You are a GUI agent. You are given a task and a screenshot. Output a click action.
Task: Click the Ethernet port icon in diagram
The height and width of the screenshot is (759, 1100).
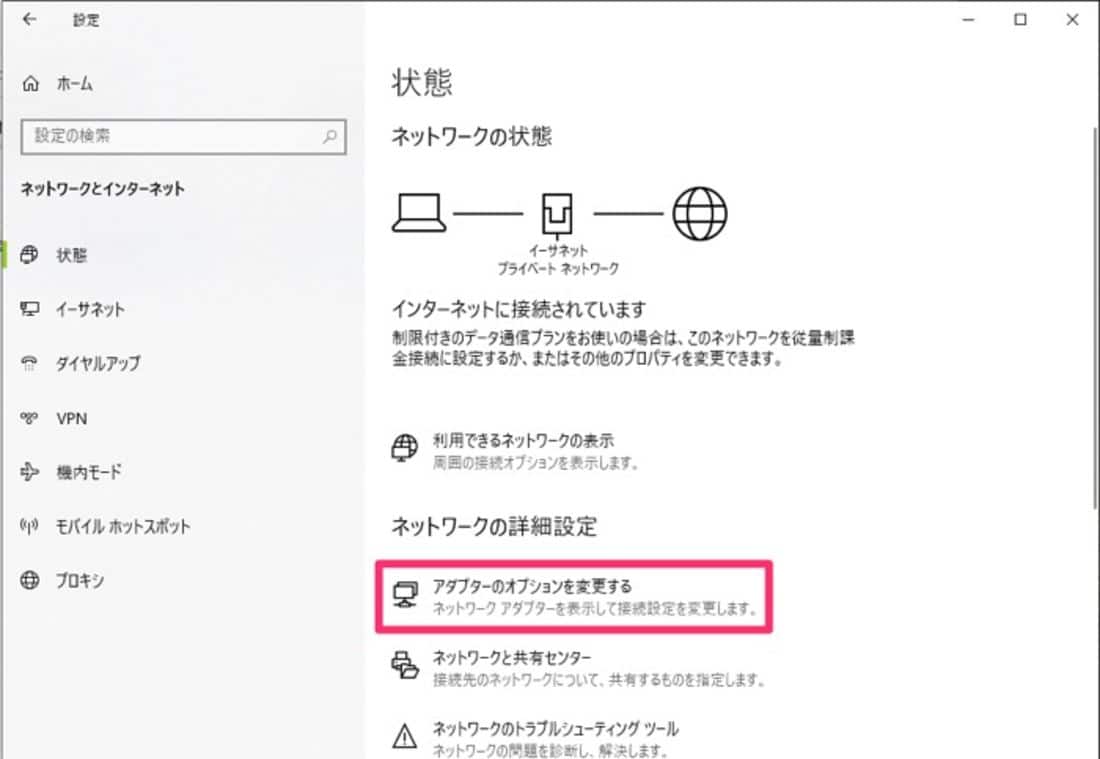pyautogui.click(x=557, y=214)
